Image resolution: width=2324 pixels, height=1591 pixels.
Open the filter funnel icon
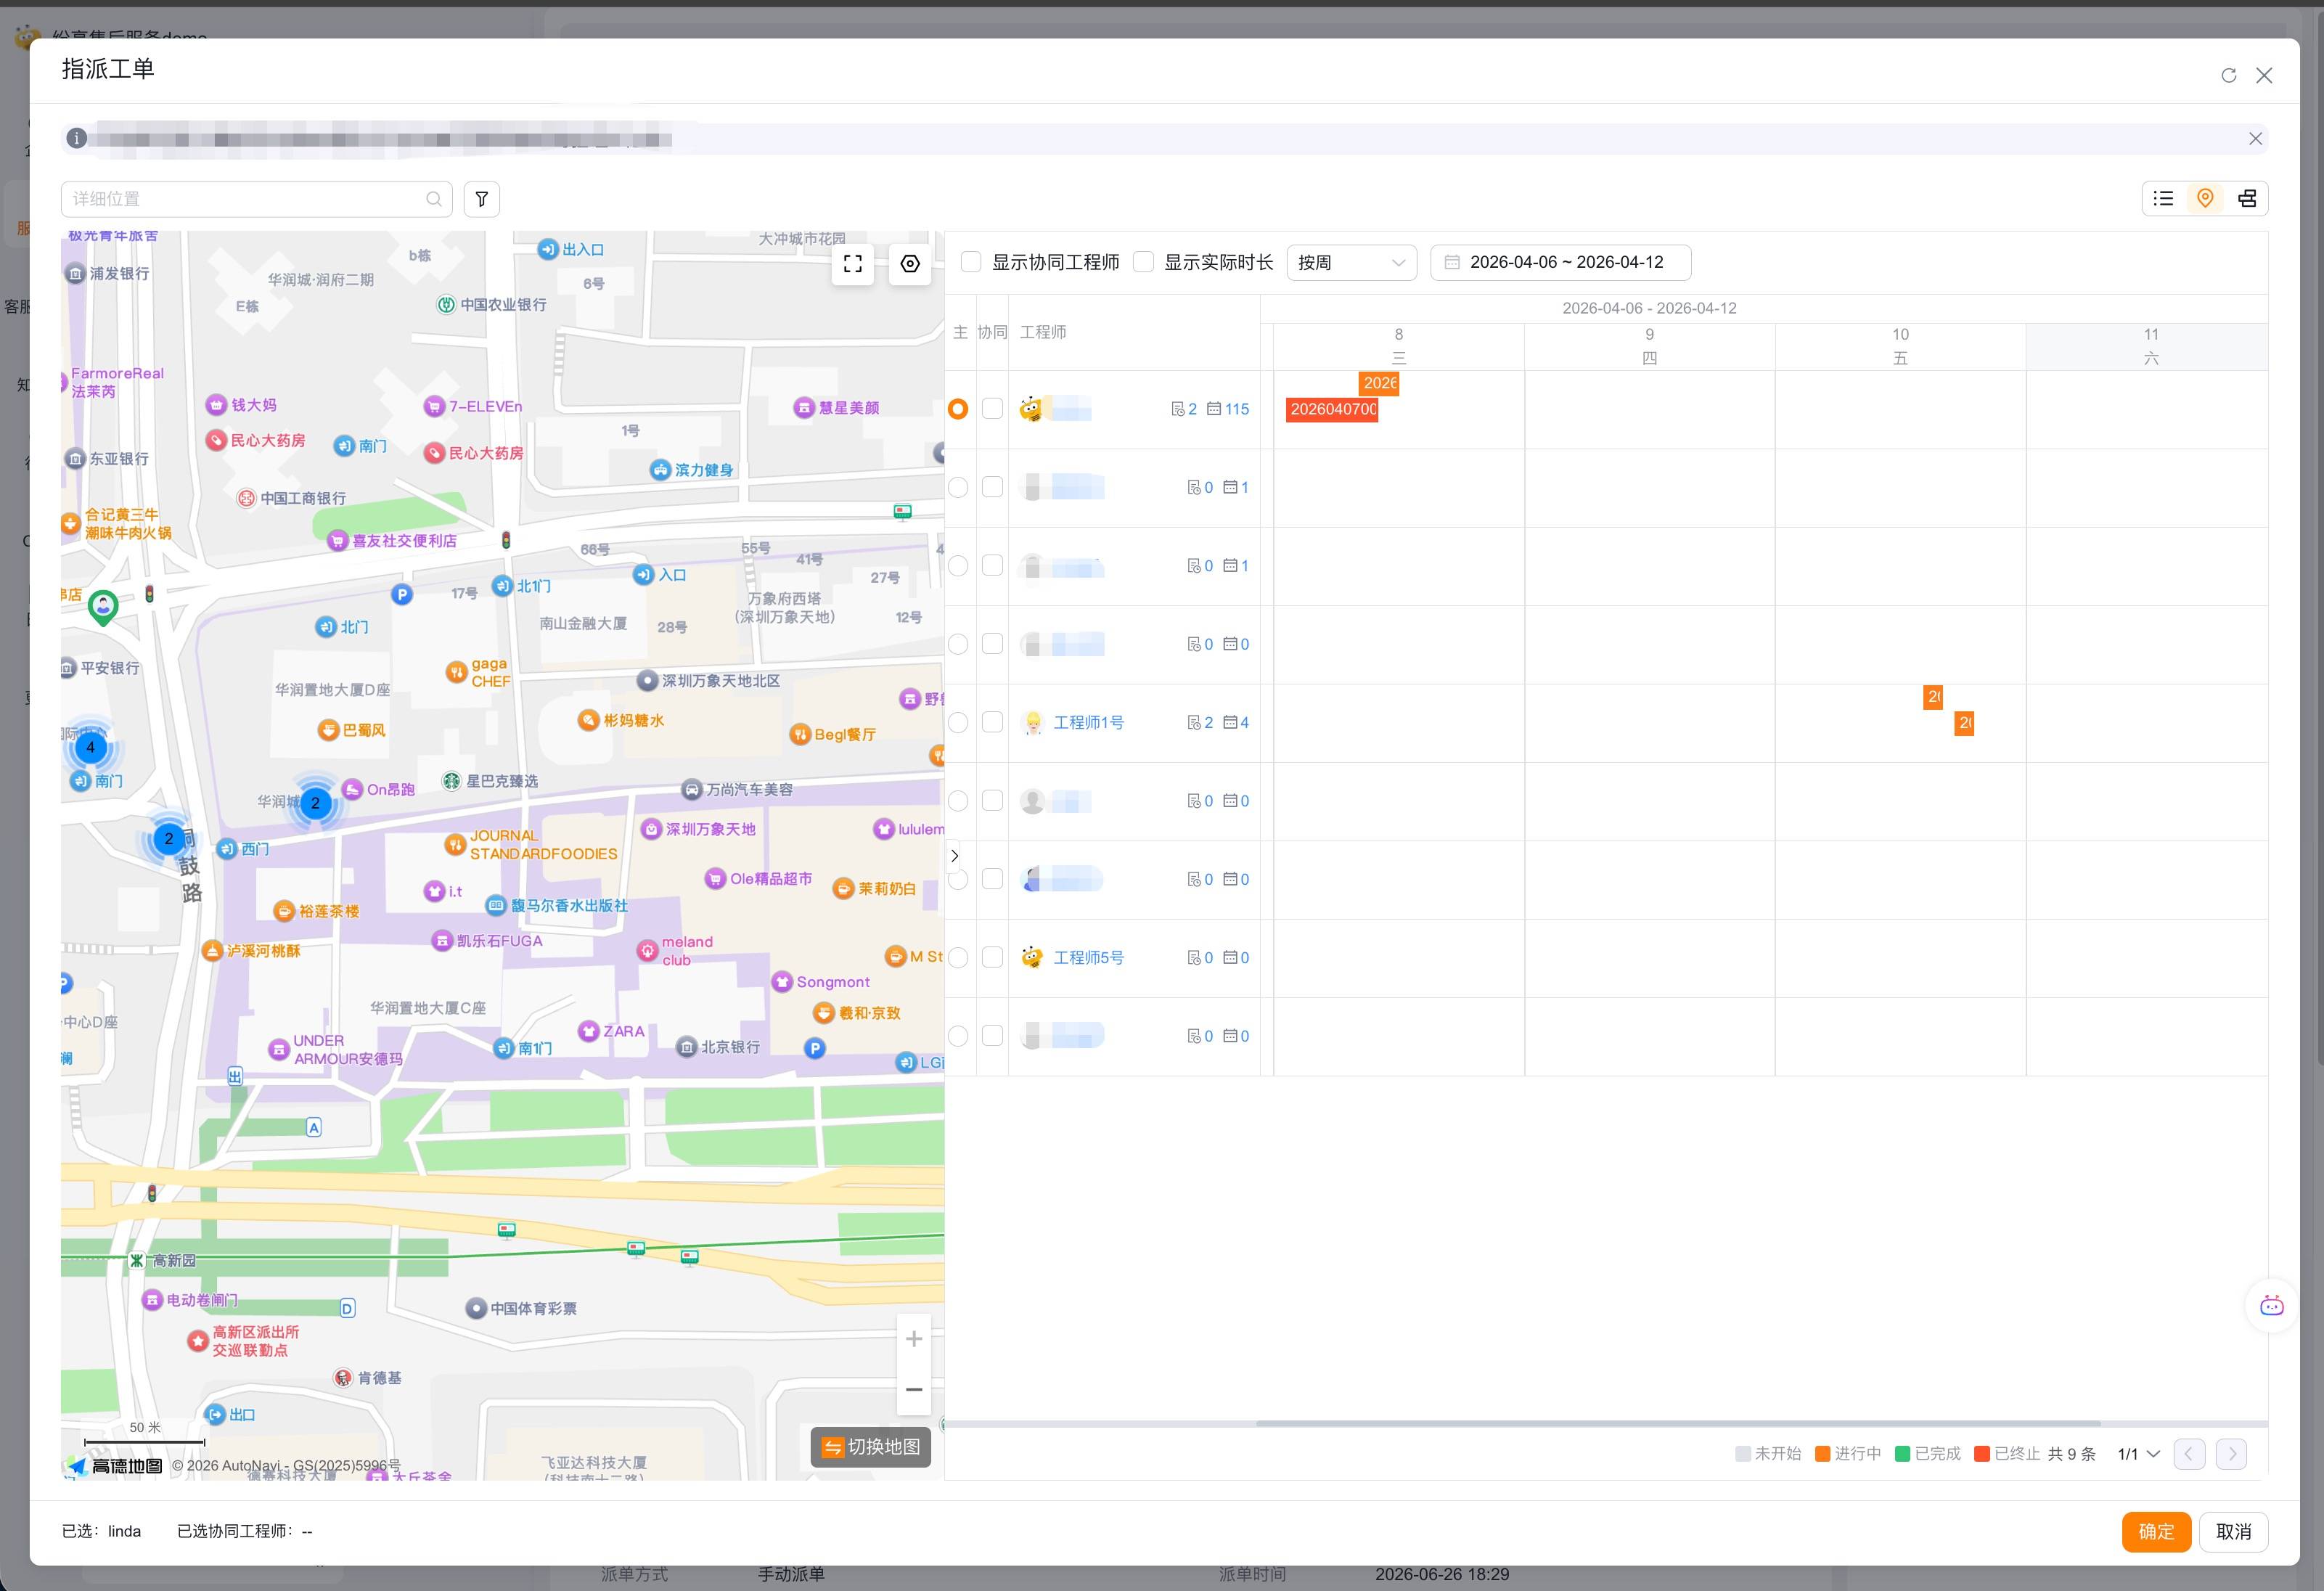(x=481, y=199)
